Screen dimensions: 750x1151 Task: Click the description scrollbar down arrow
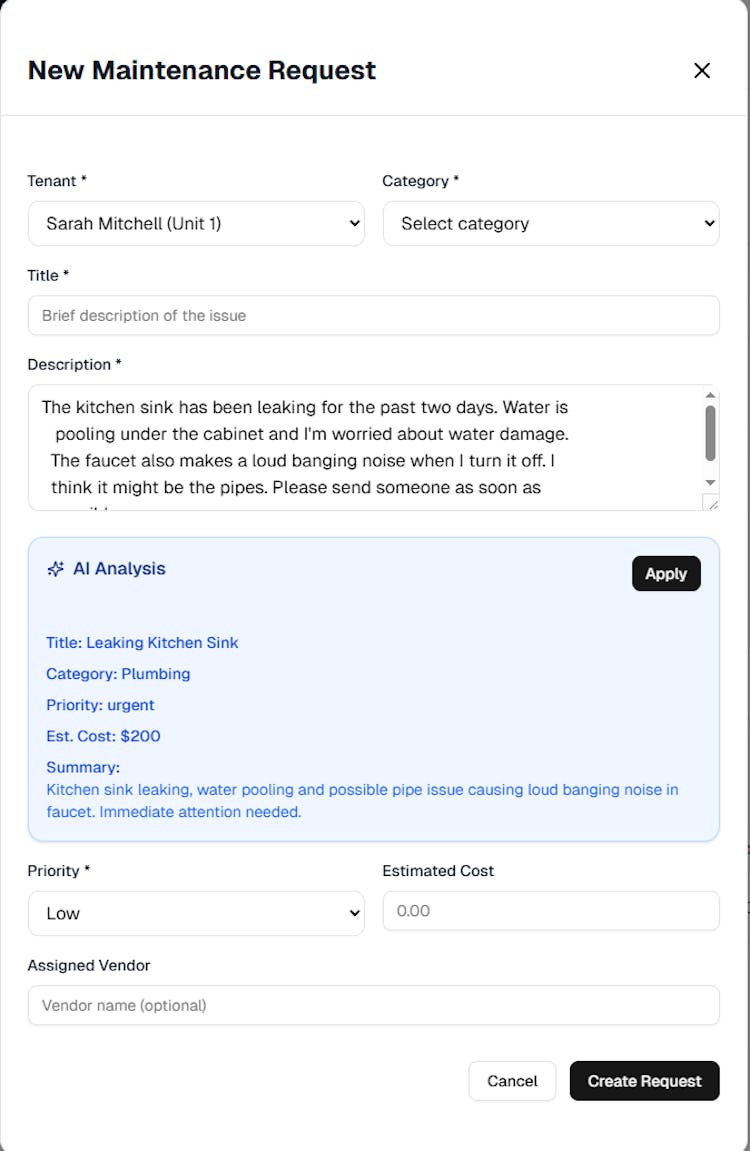(x=710, y=482)
